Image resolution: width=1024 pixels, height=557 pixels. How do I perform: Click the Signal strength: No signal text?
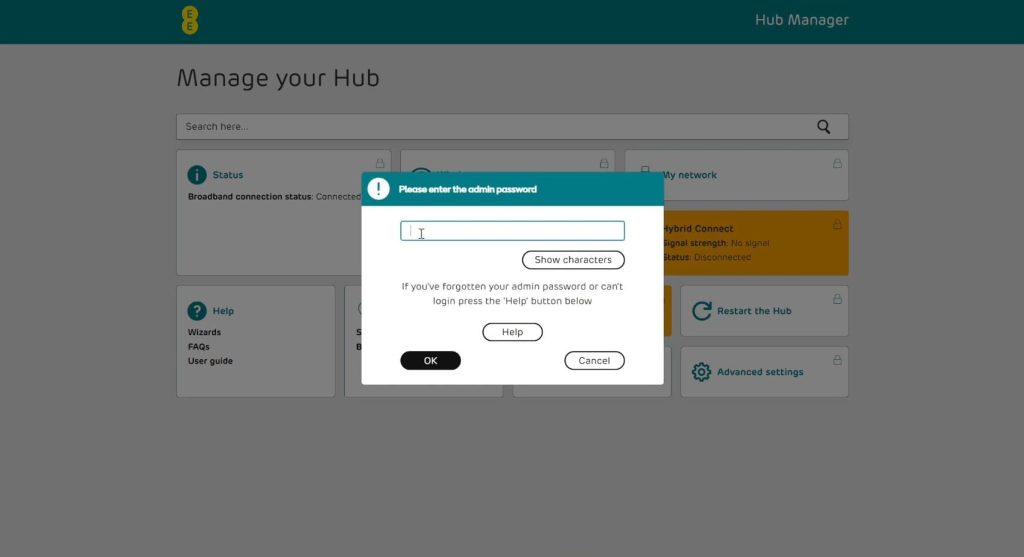point(716,243)
